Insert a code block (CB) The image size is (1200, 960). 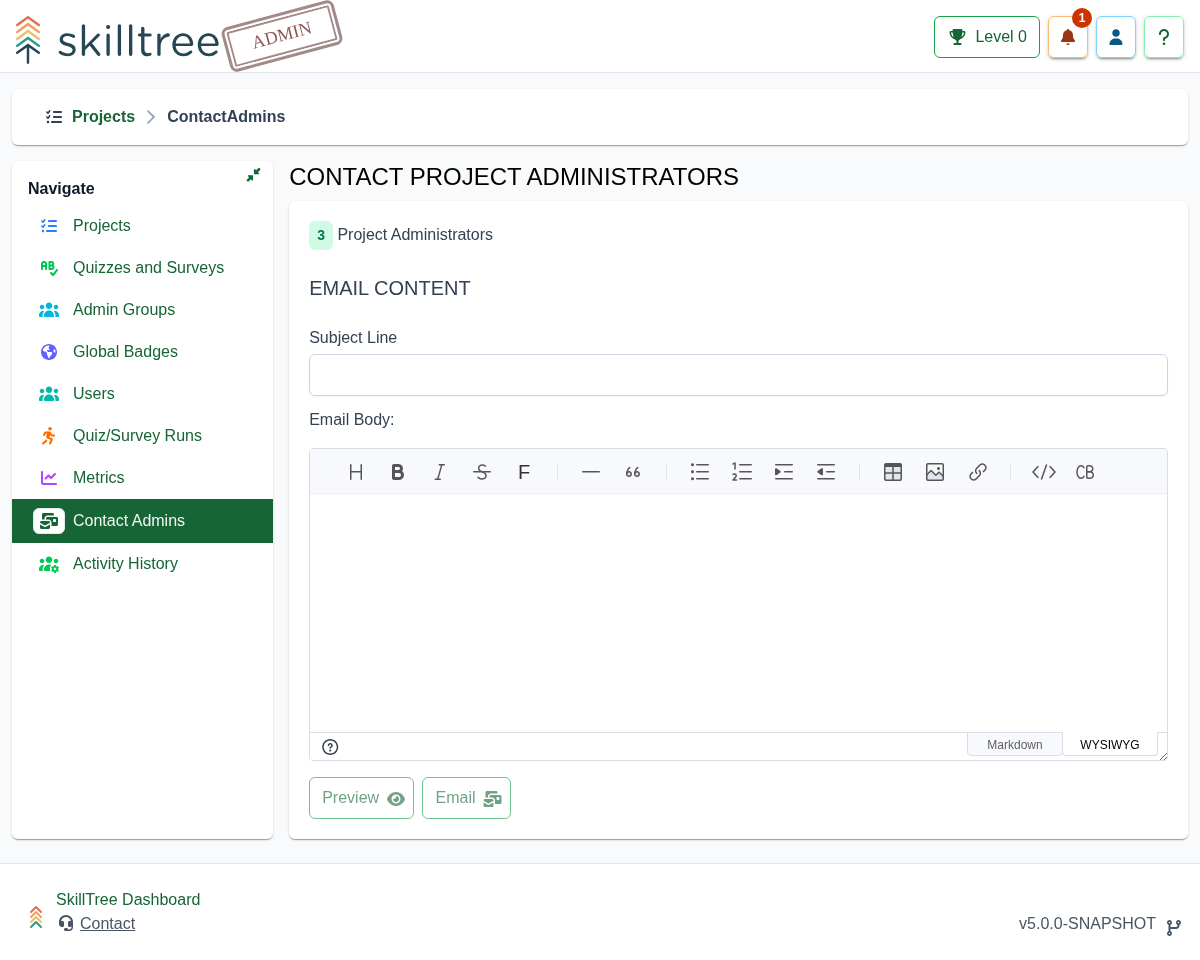coord(1086,472)
